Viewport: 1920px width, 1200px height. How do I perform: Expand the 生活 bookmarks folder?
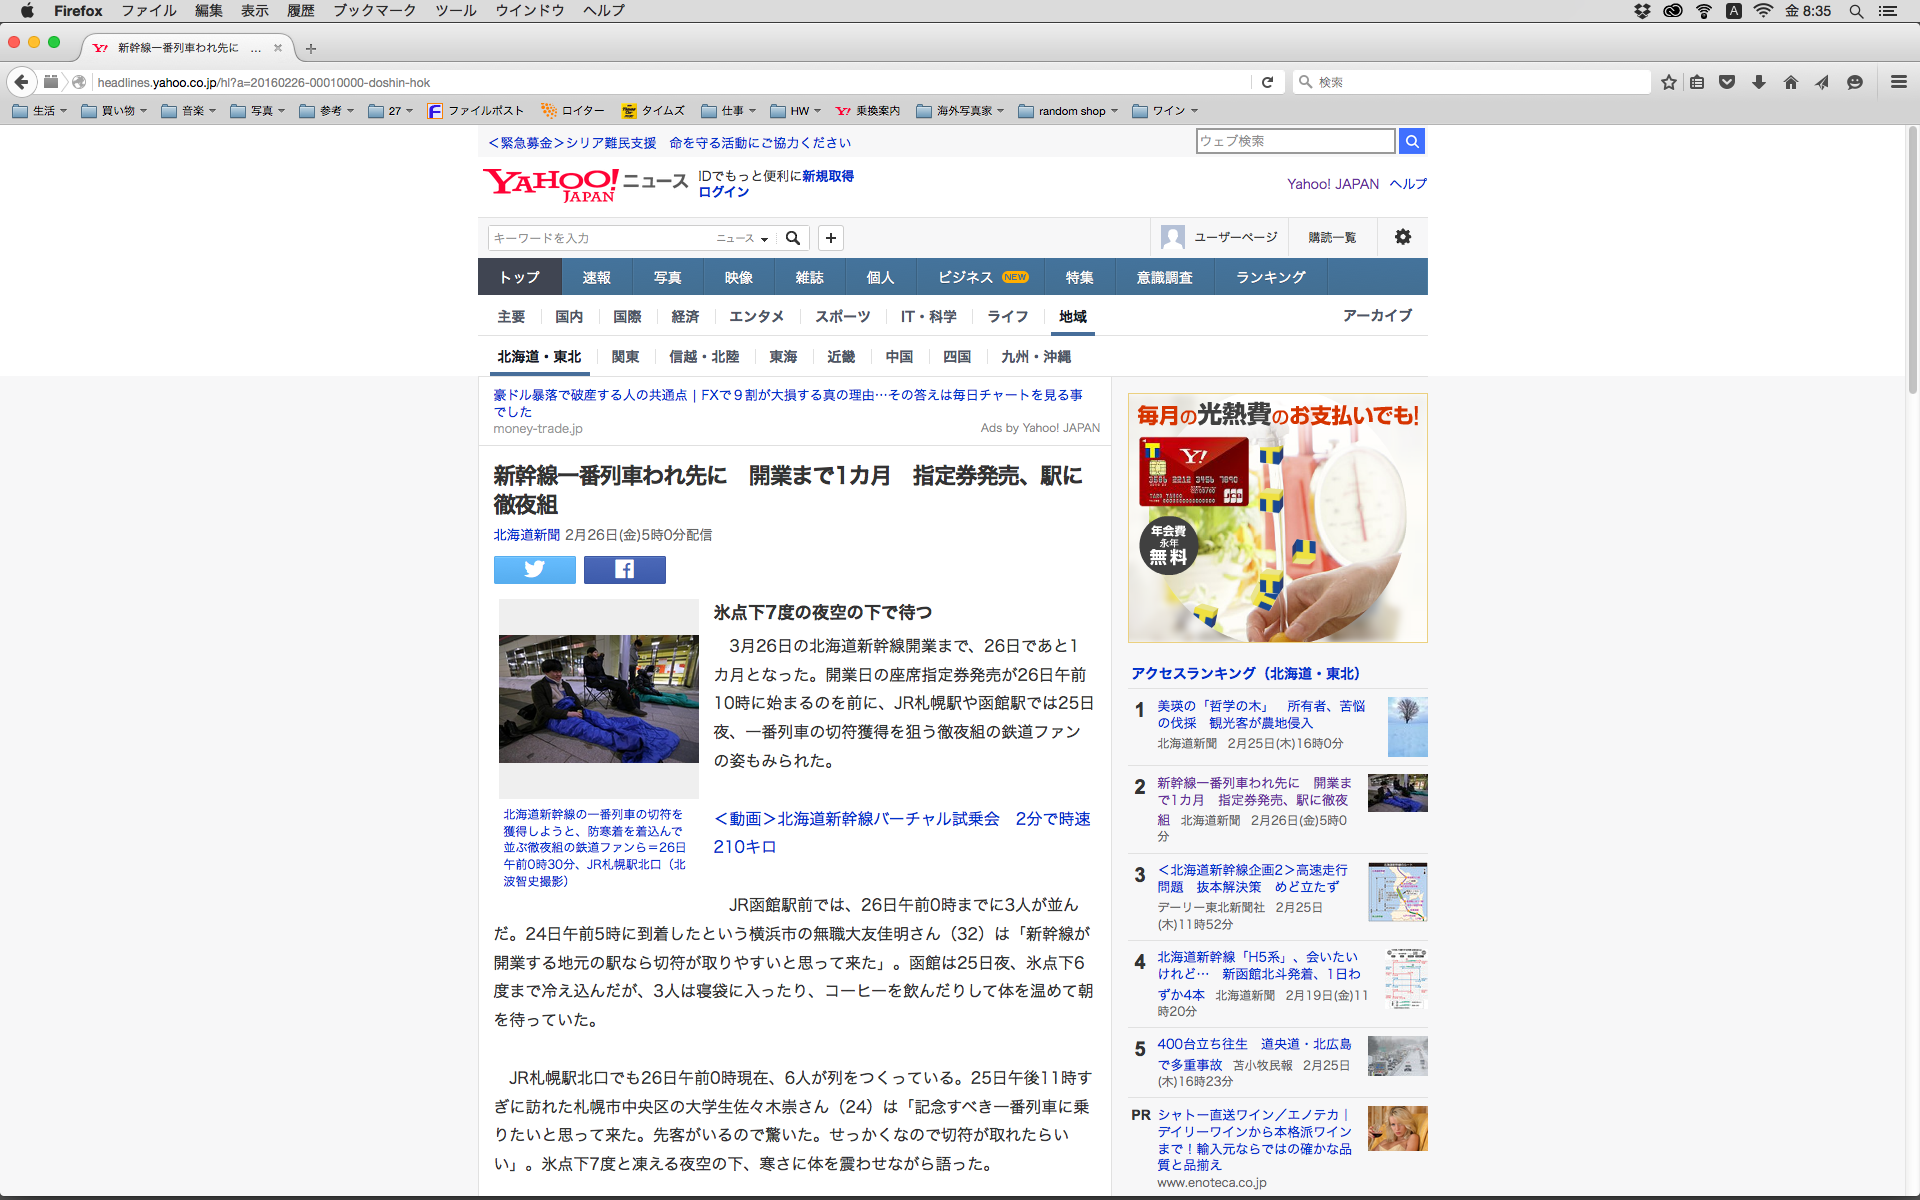40,111
